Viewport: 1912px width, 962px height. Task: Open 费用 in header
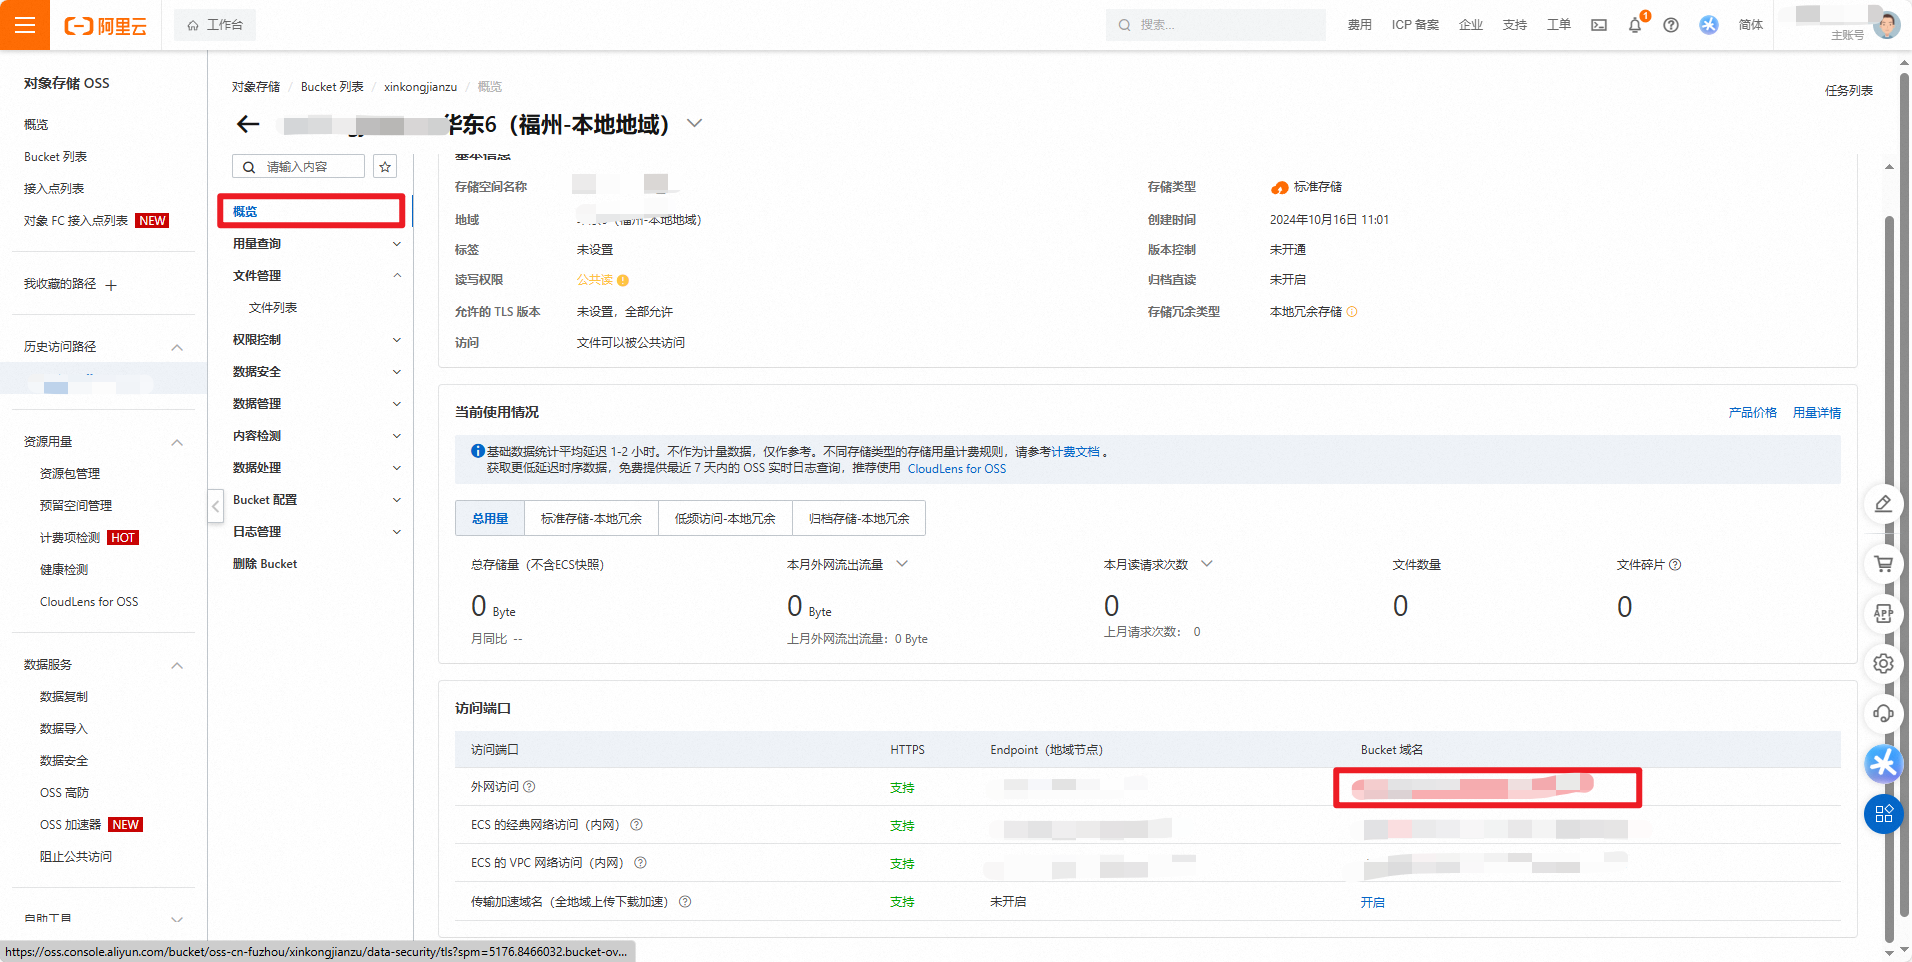tap(1359, 25)
